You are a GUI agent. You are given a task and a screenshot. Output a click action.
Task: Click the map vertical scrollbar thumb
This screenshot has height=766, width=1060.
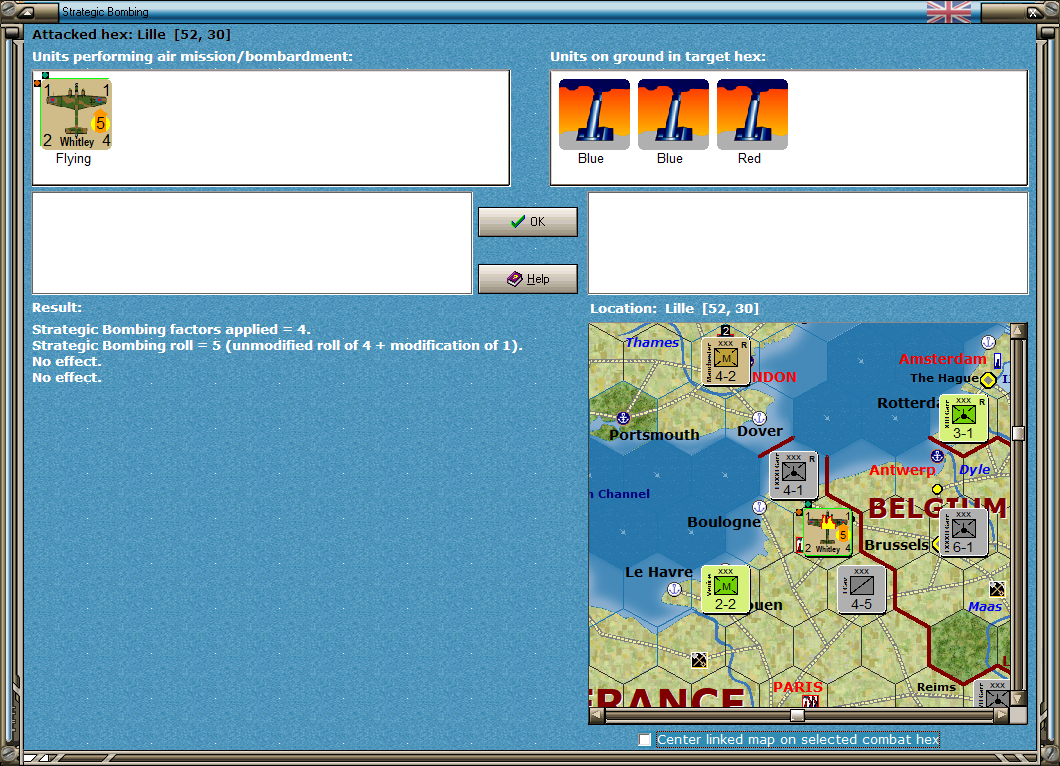[x=1017, y=433]
